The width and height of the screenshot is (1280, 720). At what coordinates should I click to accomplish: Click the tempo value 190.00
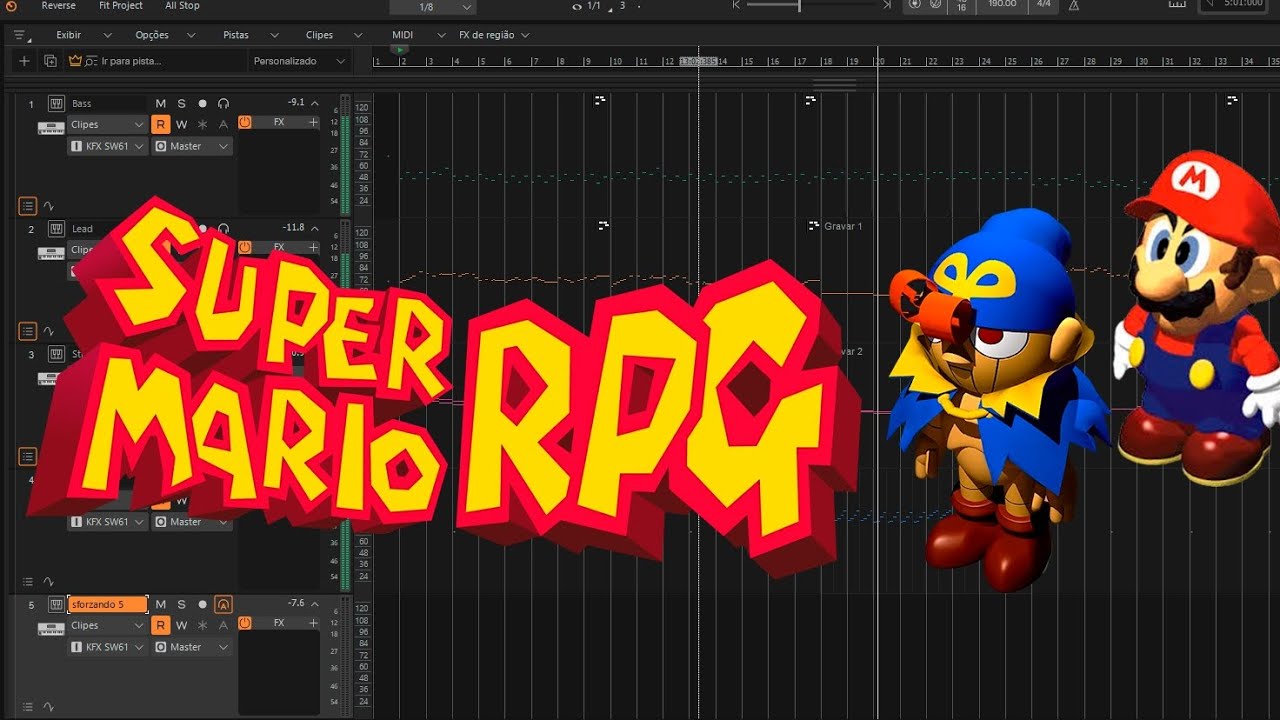(x=1002, y=5)
